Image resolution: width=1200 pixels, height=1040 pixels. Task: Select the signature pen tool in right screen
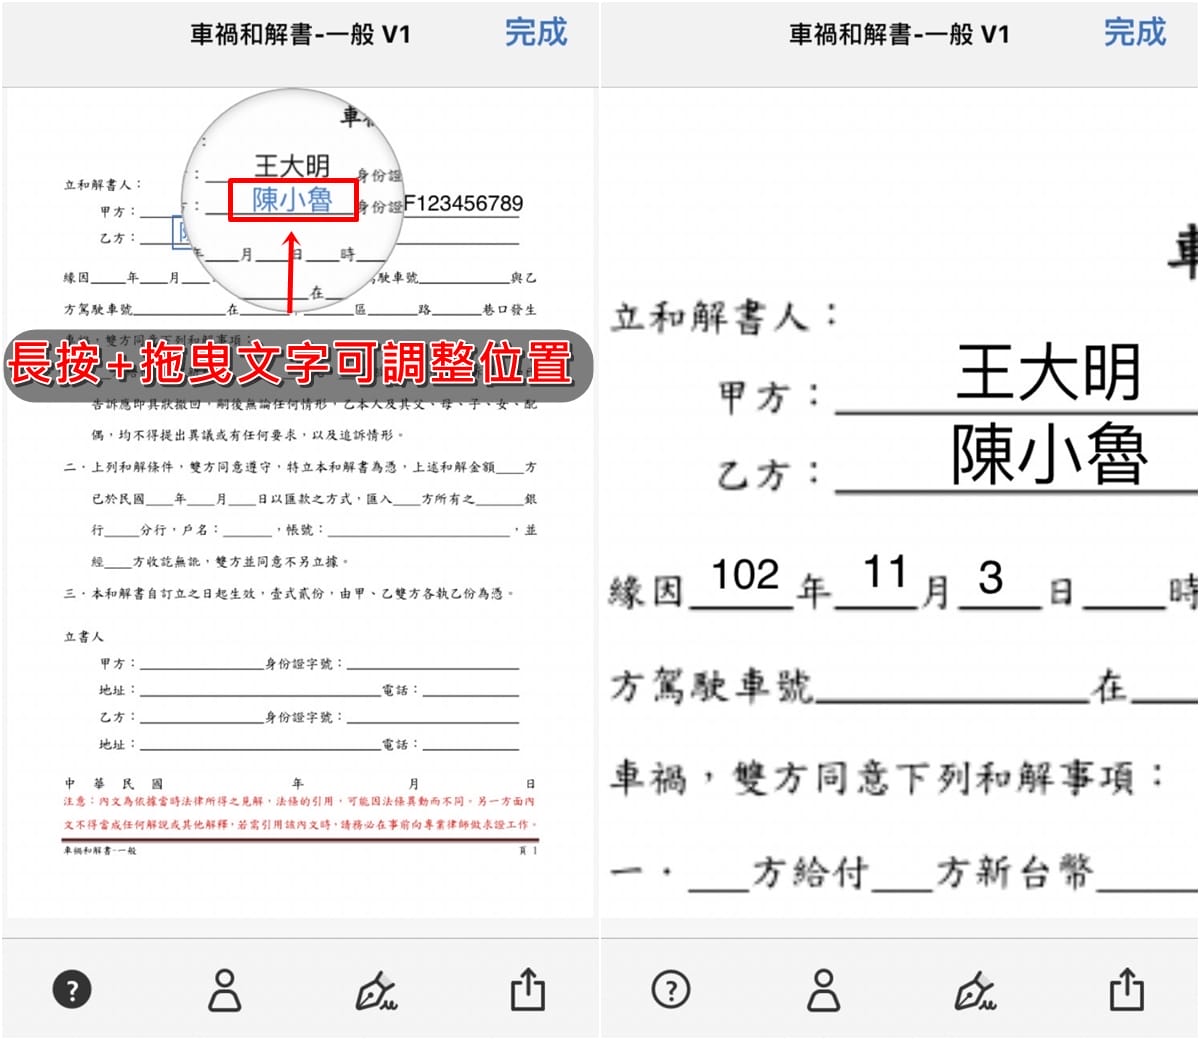coord(975,991)
